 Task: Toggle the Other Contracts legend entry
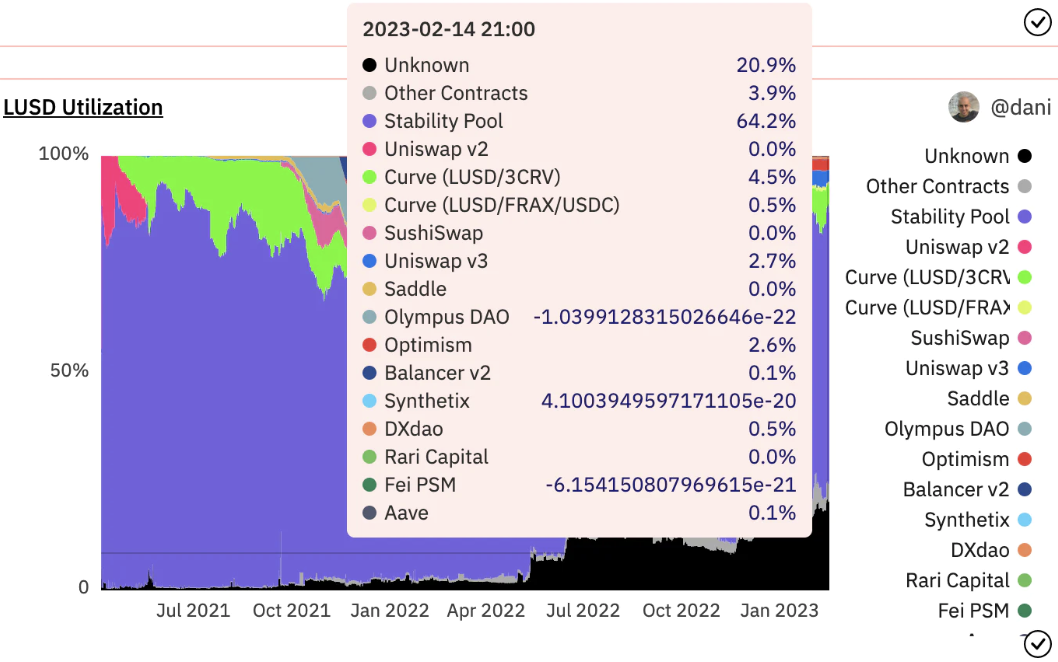pyautogui.click(x=938, y=187)
